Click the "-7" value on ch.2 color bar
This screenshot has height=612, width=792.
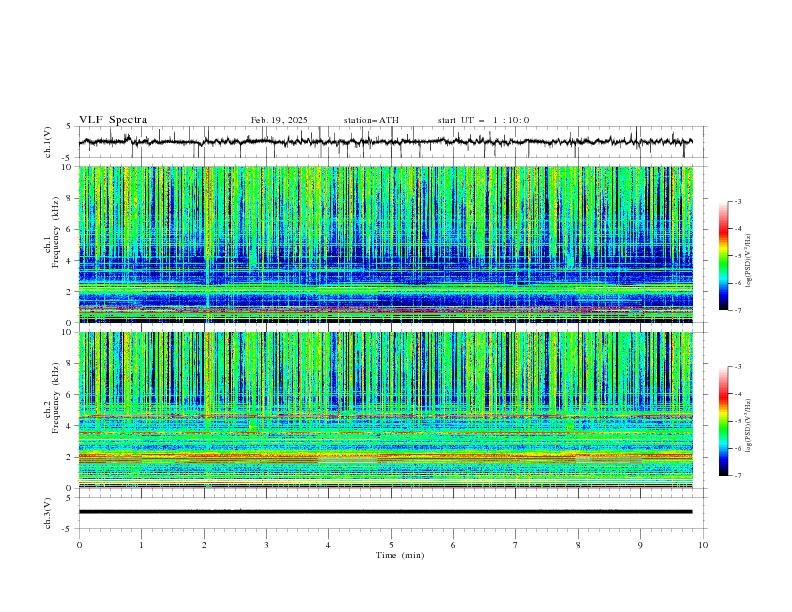pyautogui.click(x=737, y=476)
